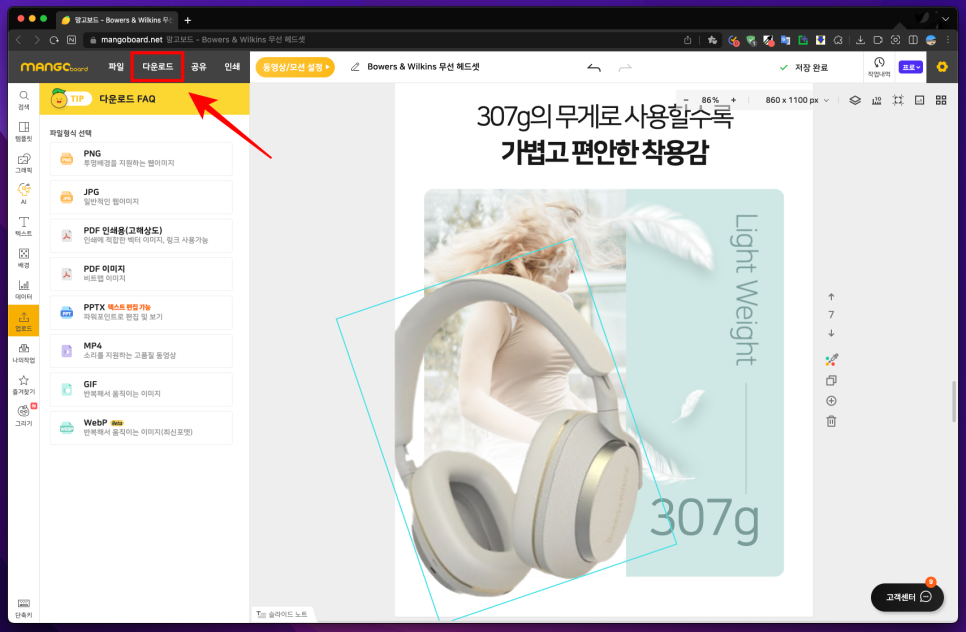Choose the JPG download format
Screen dimensions: 966x632
pos(141,197)
